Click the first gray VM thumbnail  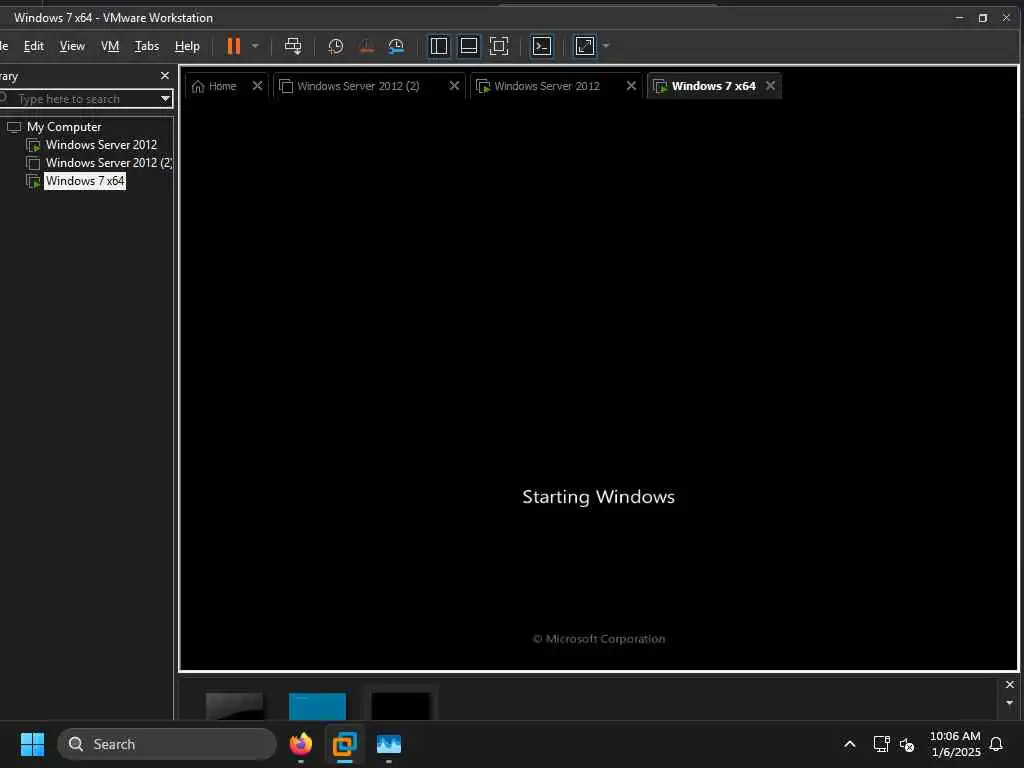(x=234, y=707)
